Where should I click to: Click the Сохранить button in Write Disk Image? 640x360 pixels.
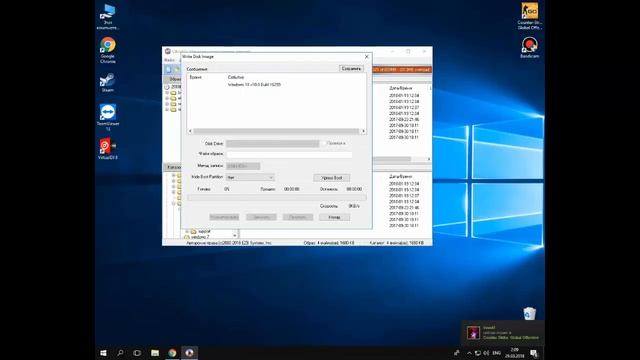351,69
